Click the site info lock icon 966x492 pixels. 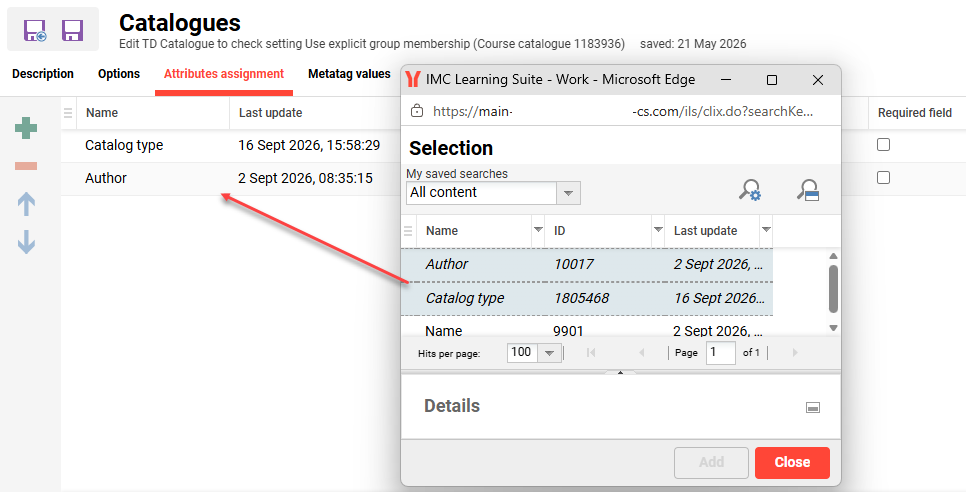(x=417, y=111)
